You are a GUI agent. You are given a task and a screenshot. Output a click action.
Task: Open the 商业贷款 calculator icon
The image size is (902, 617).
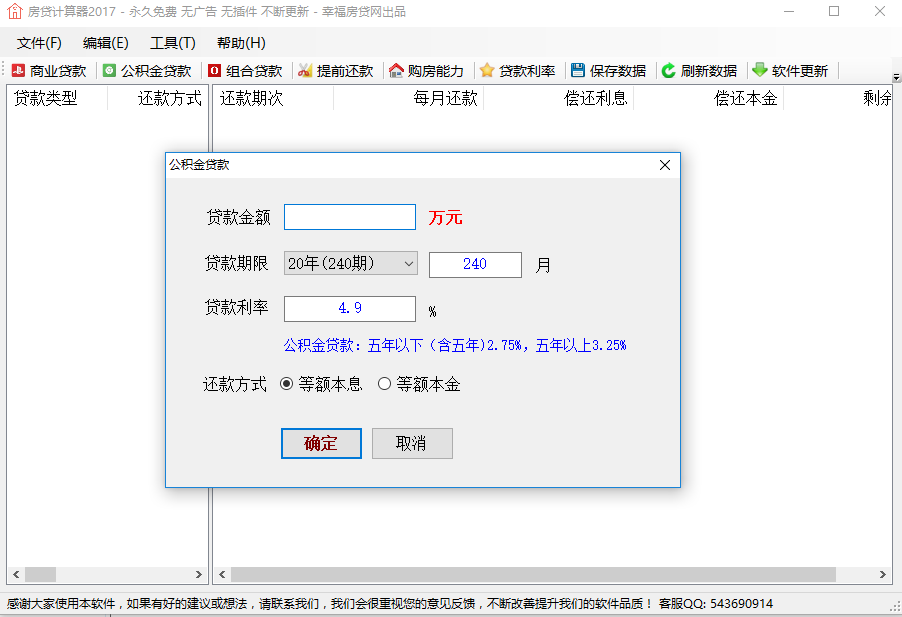click(48, 71)
